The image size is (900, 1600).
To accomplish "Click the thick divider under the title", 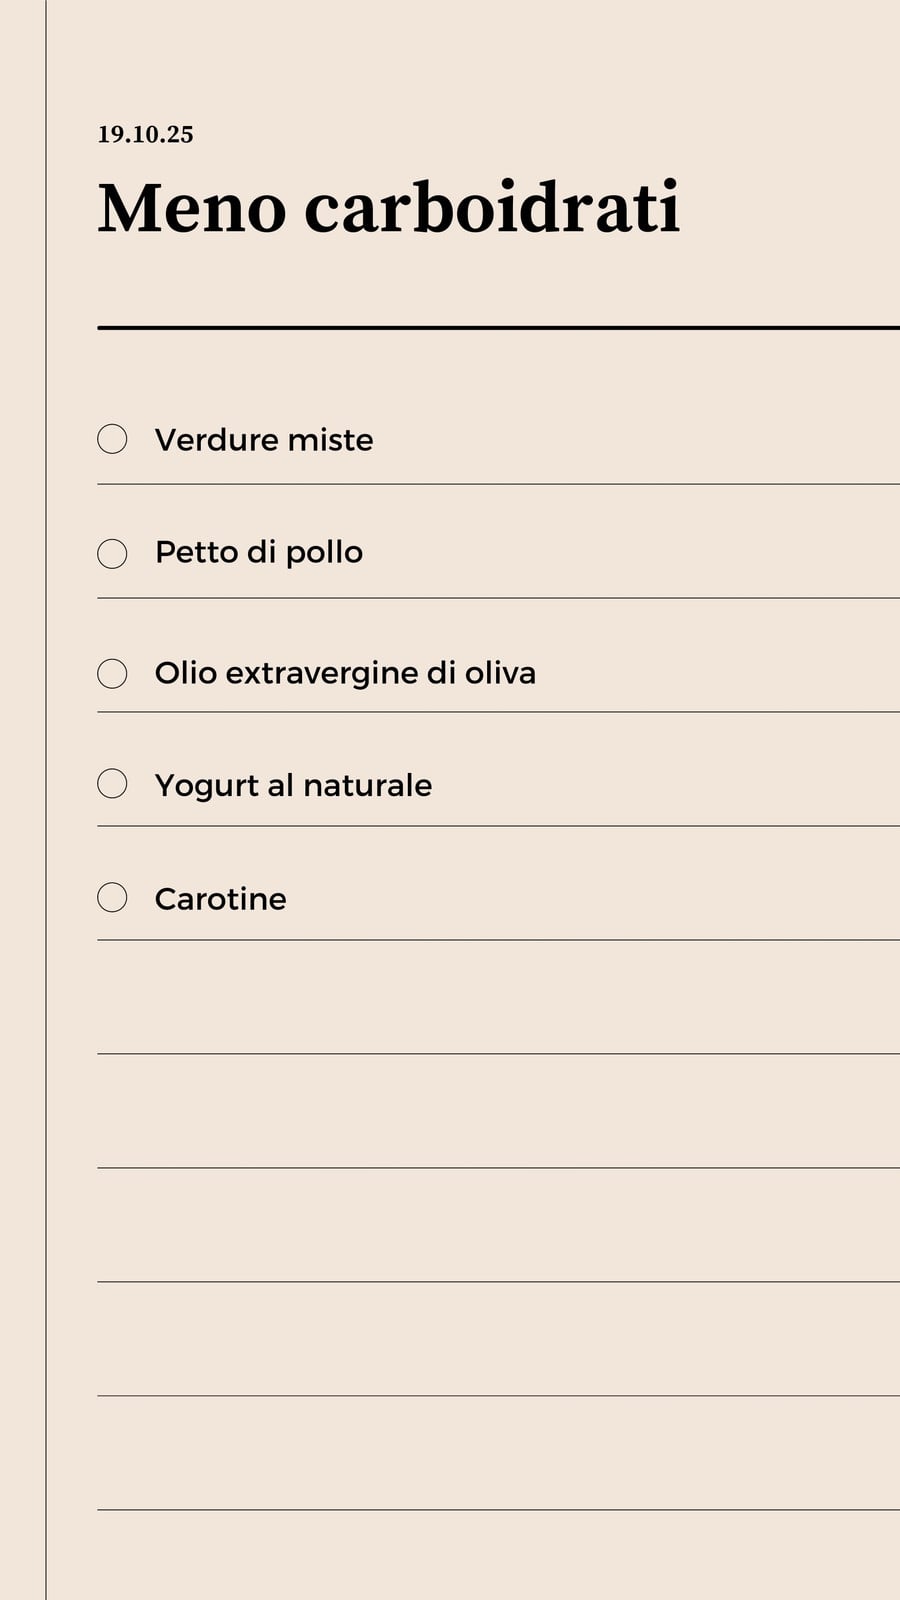I will pyautogui.click(x=498, y=327).
